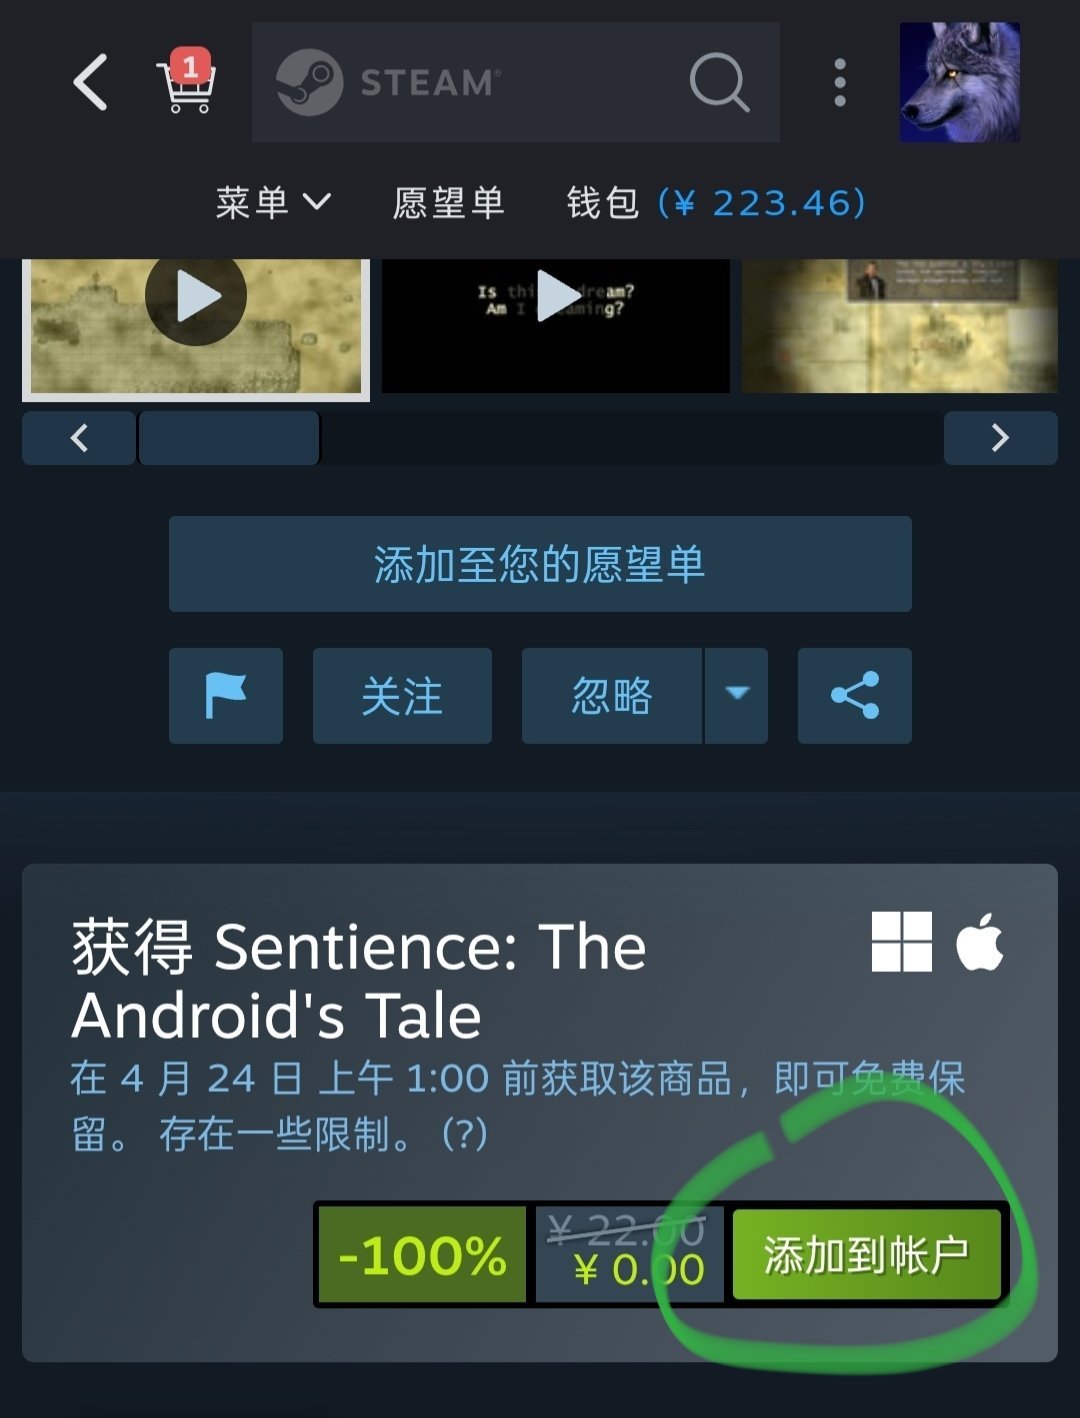Open the shopping cart with one item
Image resolution: width=1080 pixels, height=1418 pixels.
click(187, 82)
